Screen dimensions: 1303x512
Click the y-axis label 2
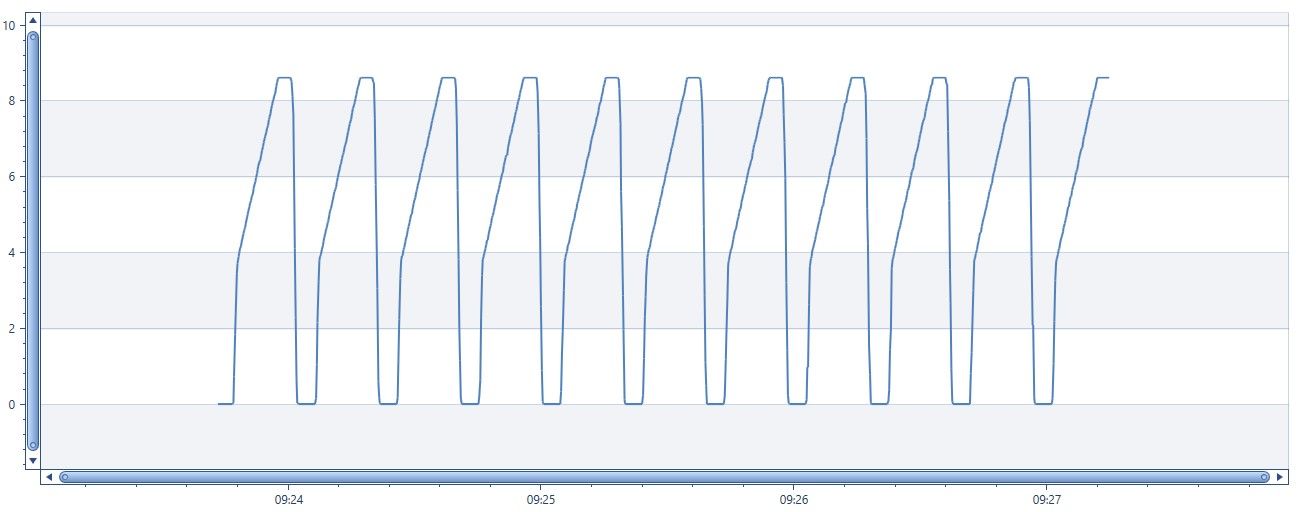point(12,329)
